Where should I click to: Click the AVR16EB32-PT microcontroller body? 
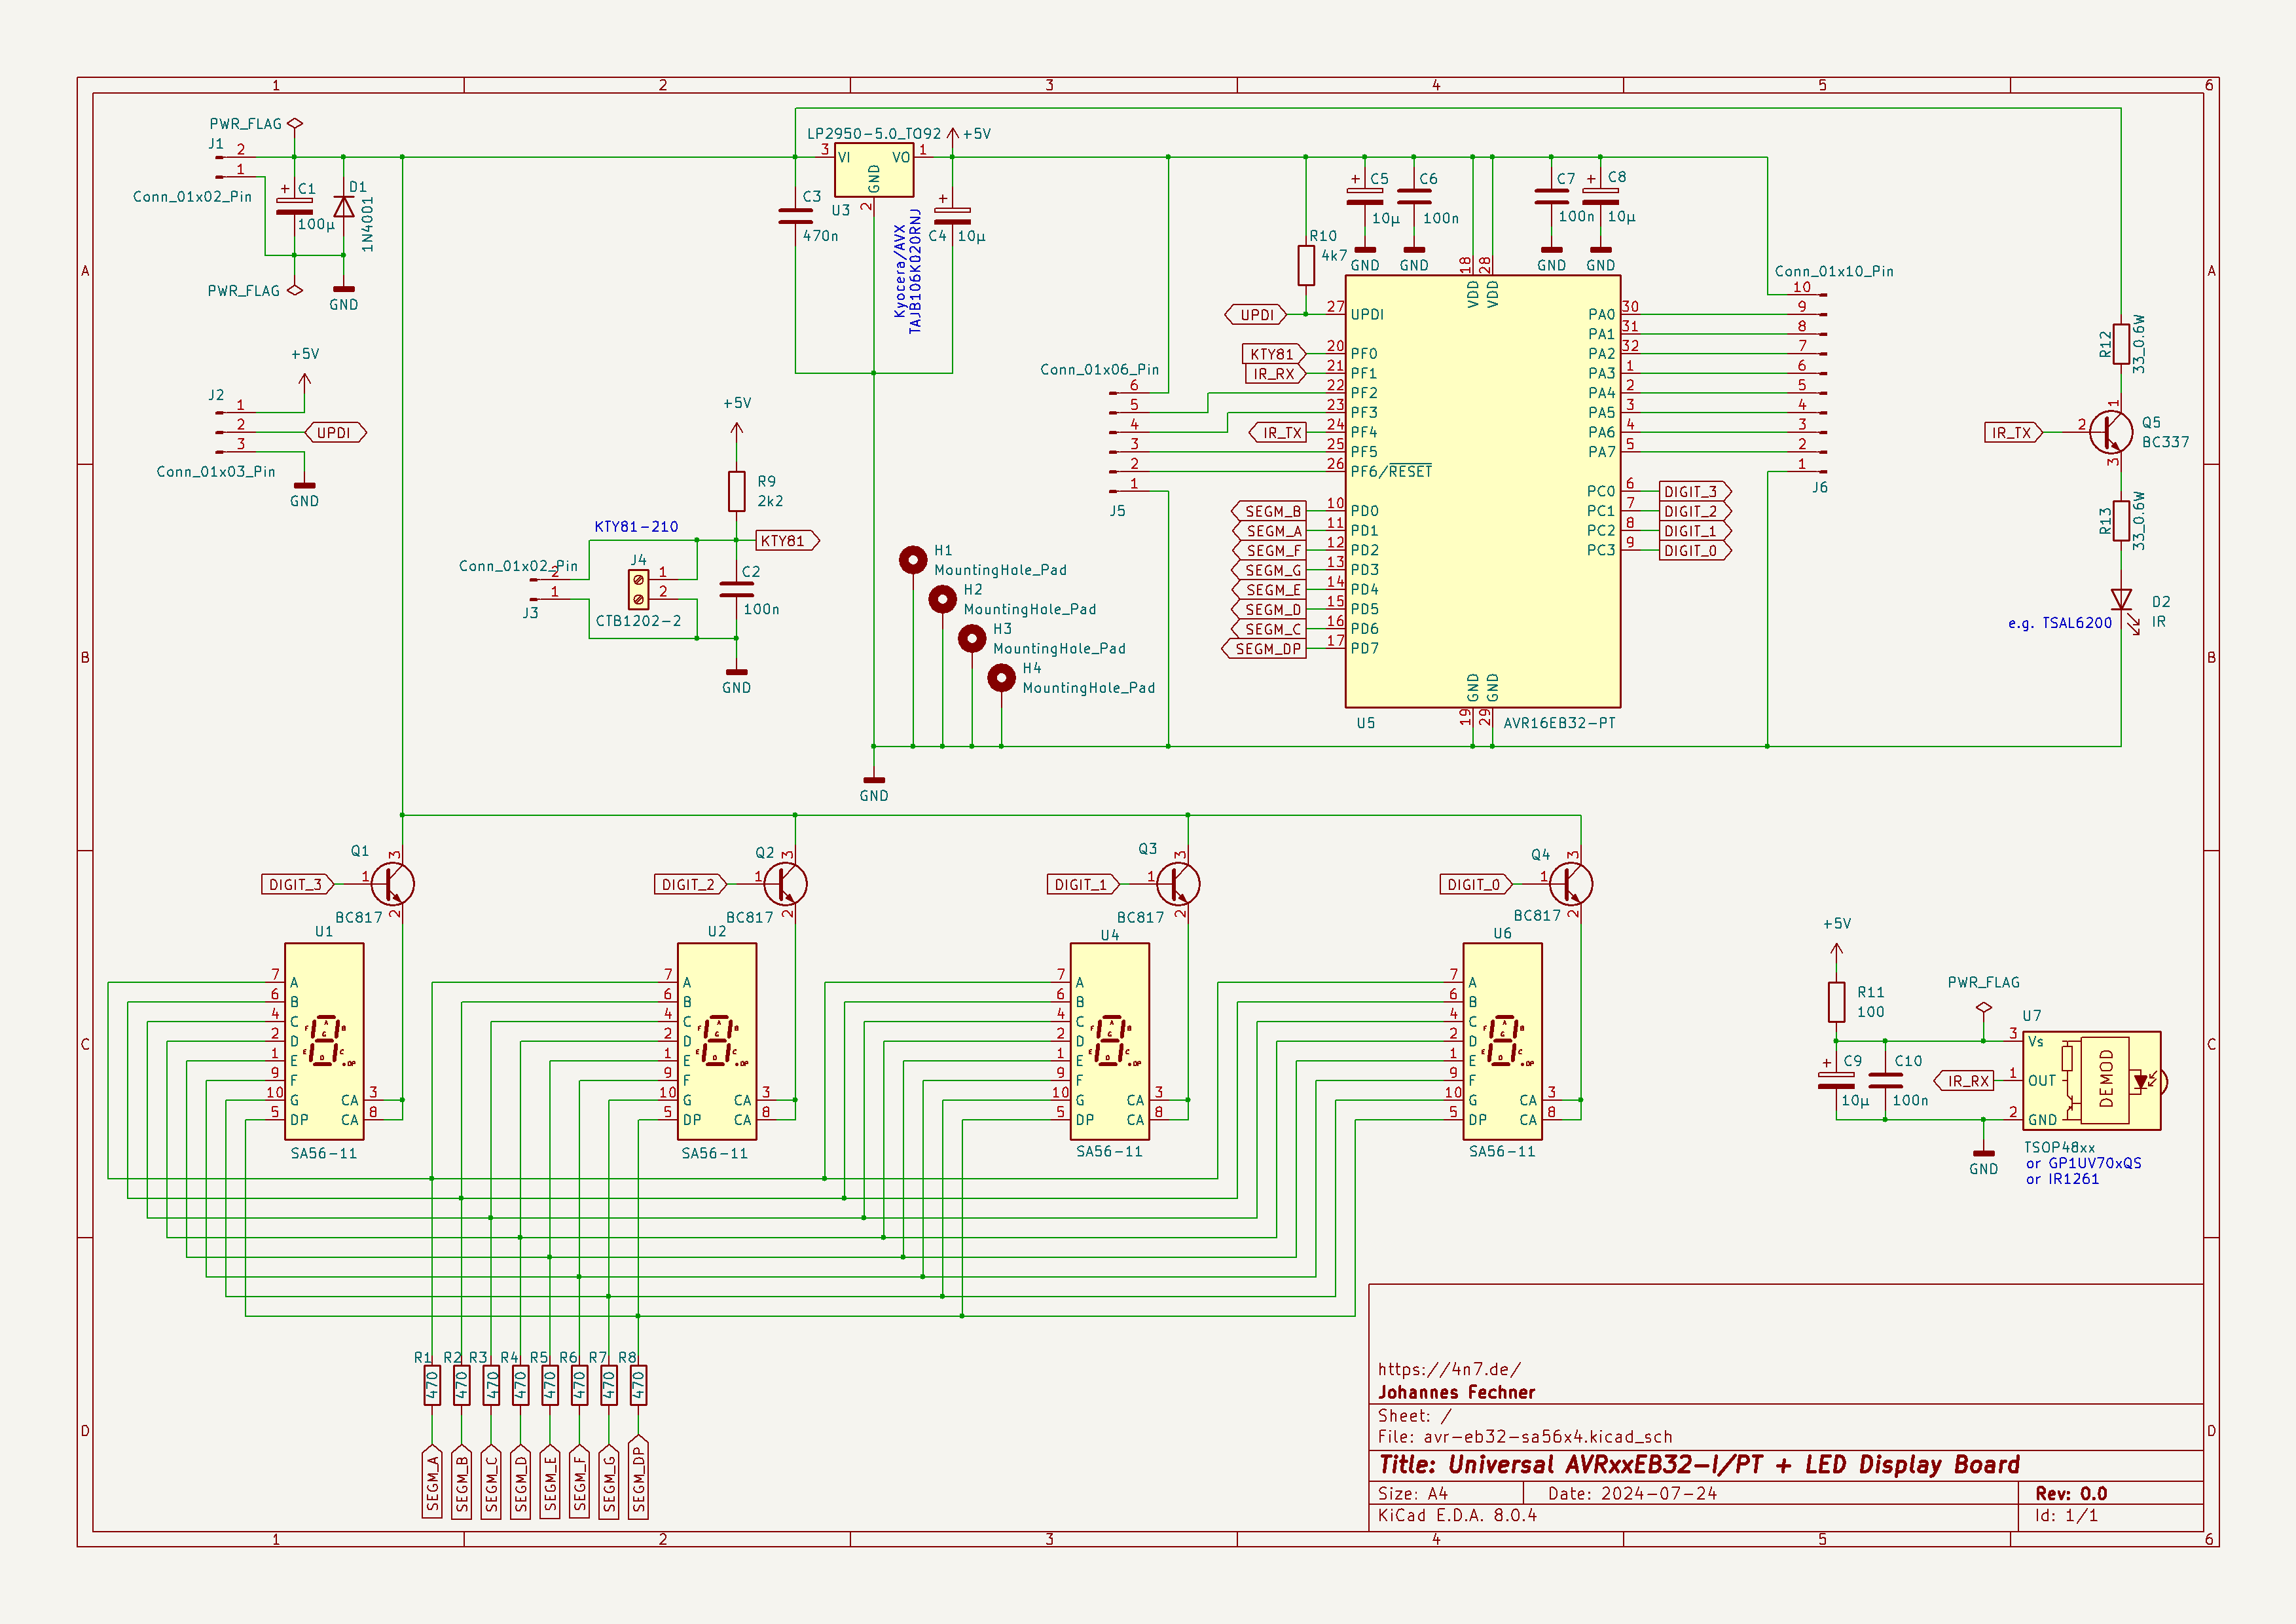coord(1482,491)
